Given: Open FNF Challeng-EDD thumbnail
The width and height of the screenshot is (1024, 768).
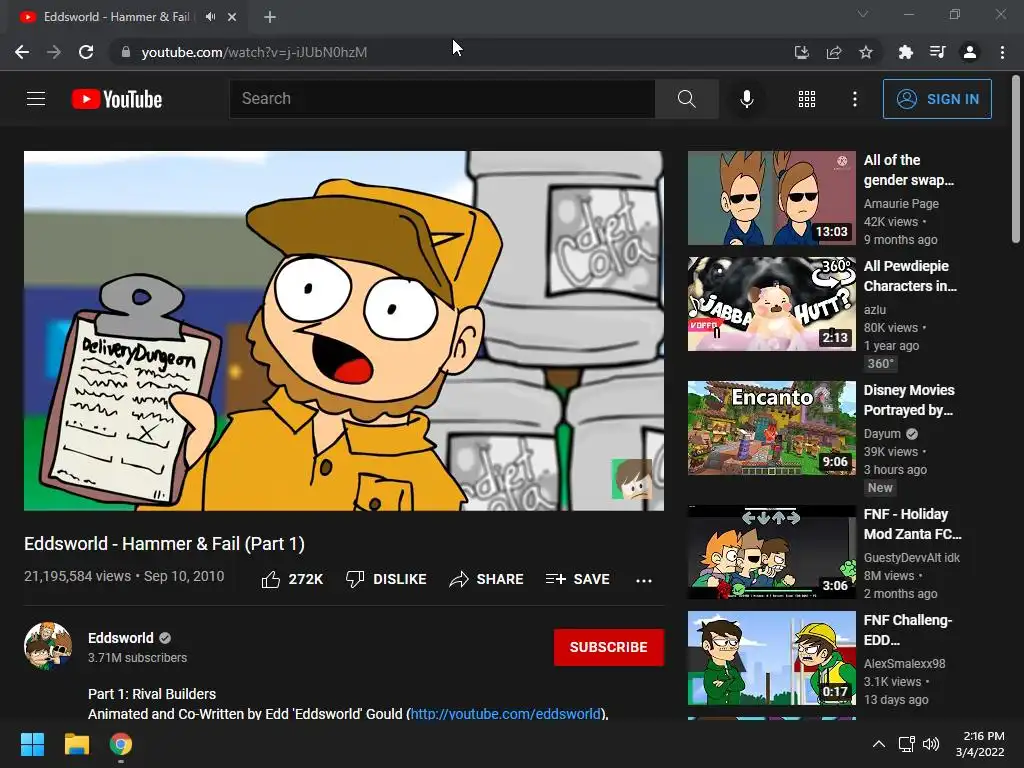Looking at the screenshot, I should [771, 658].
